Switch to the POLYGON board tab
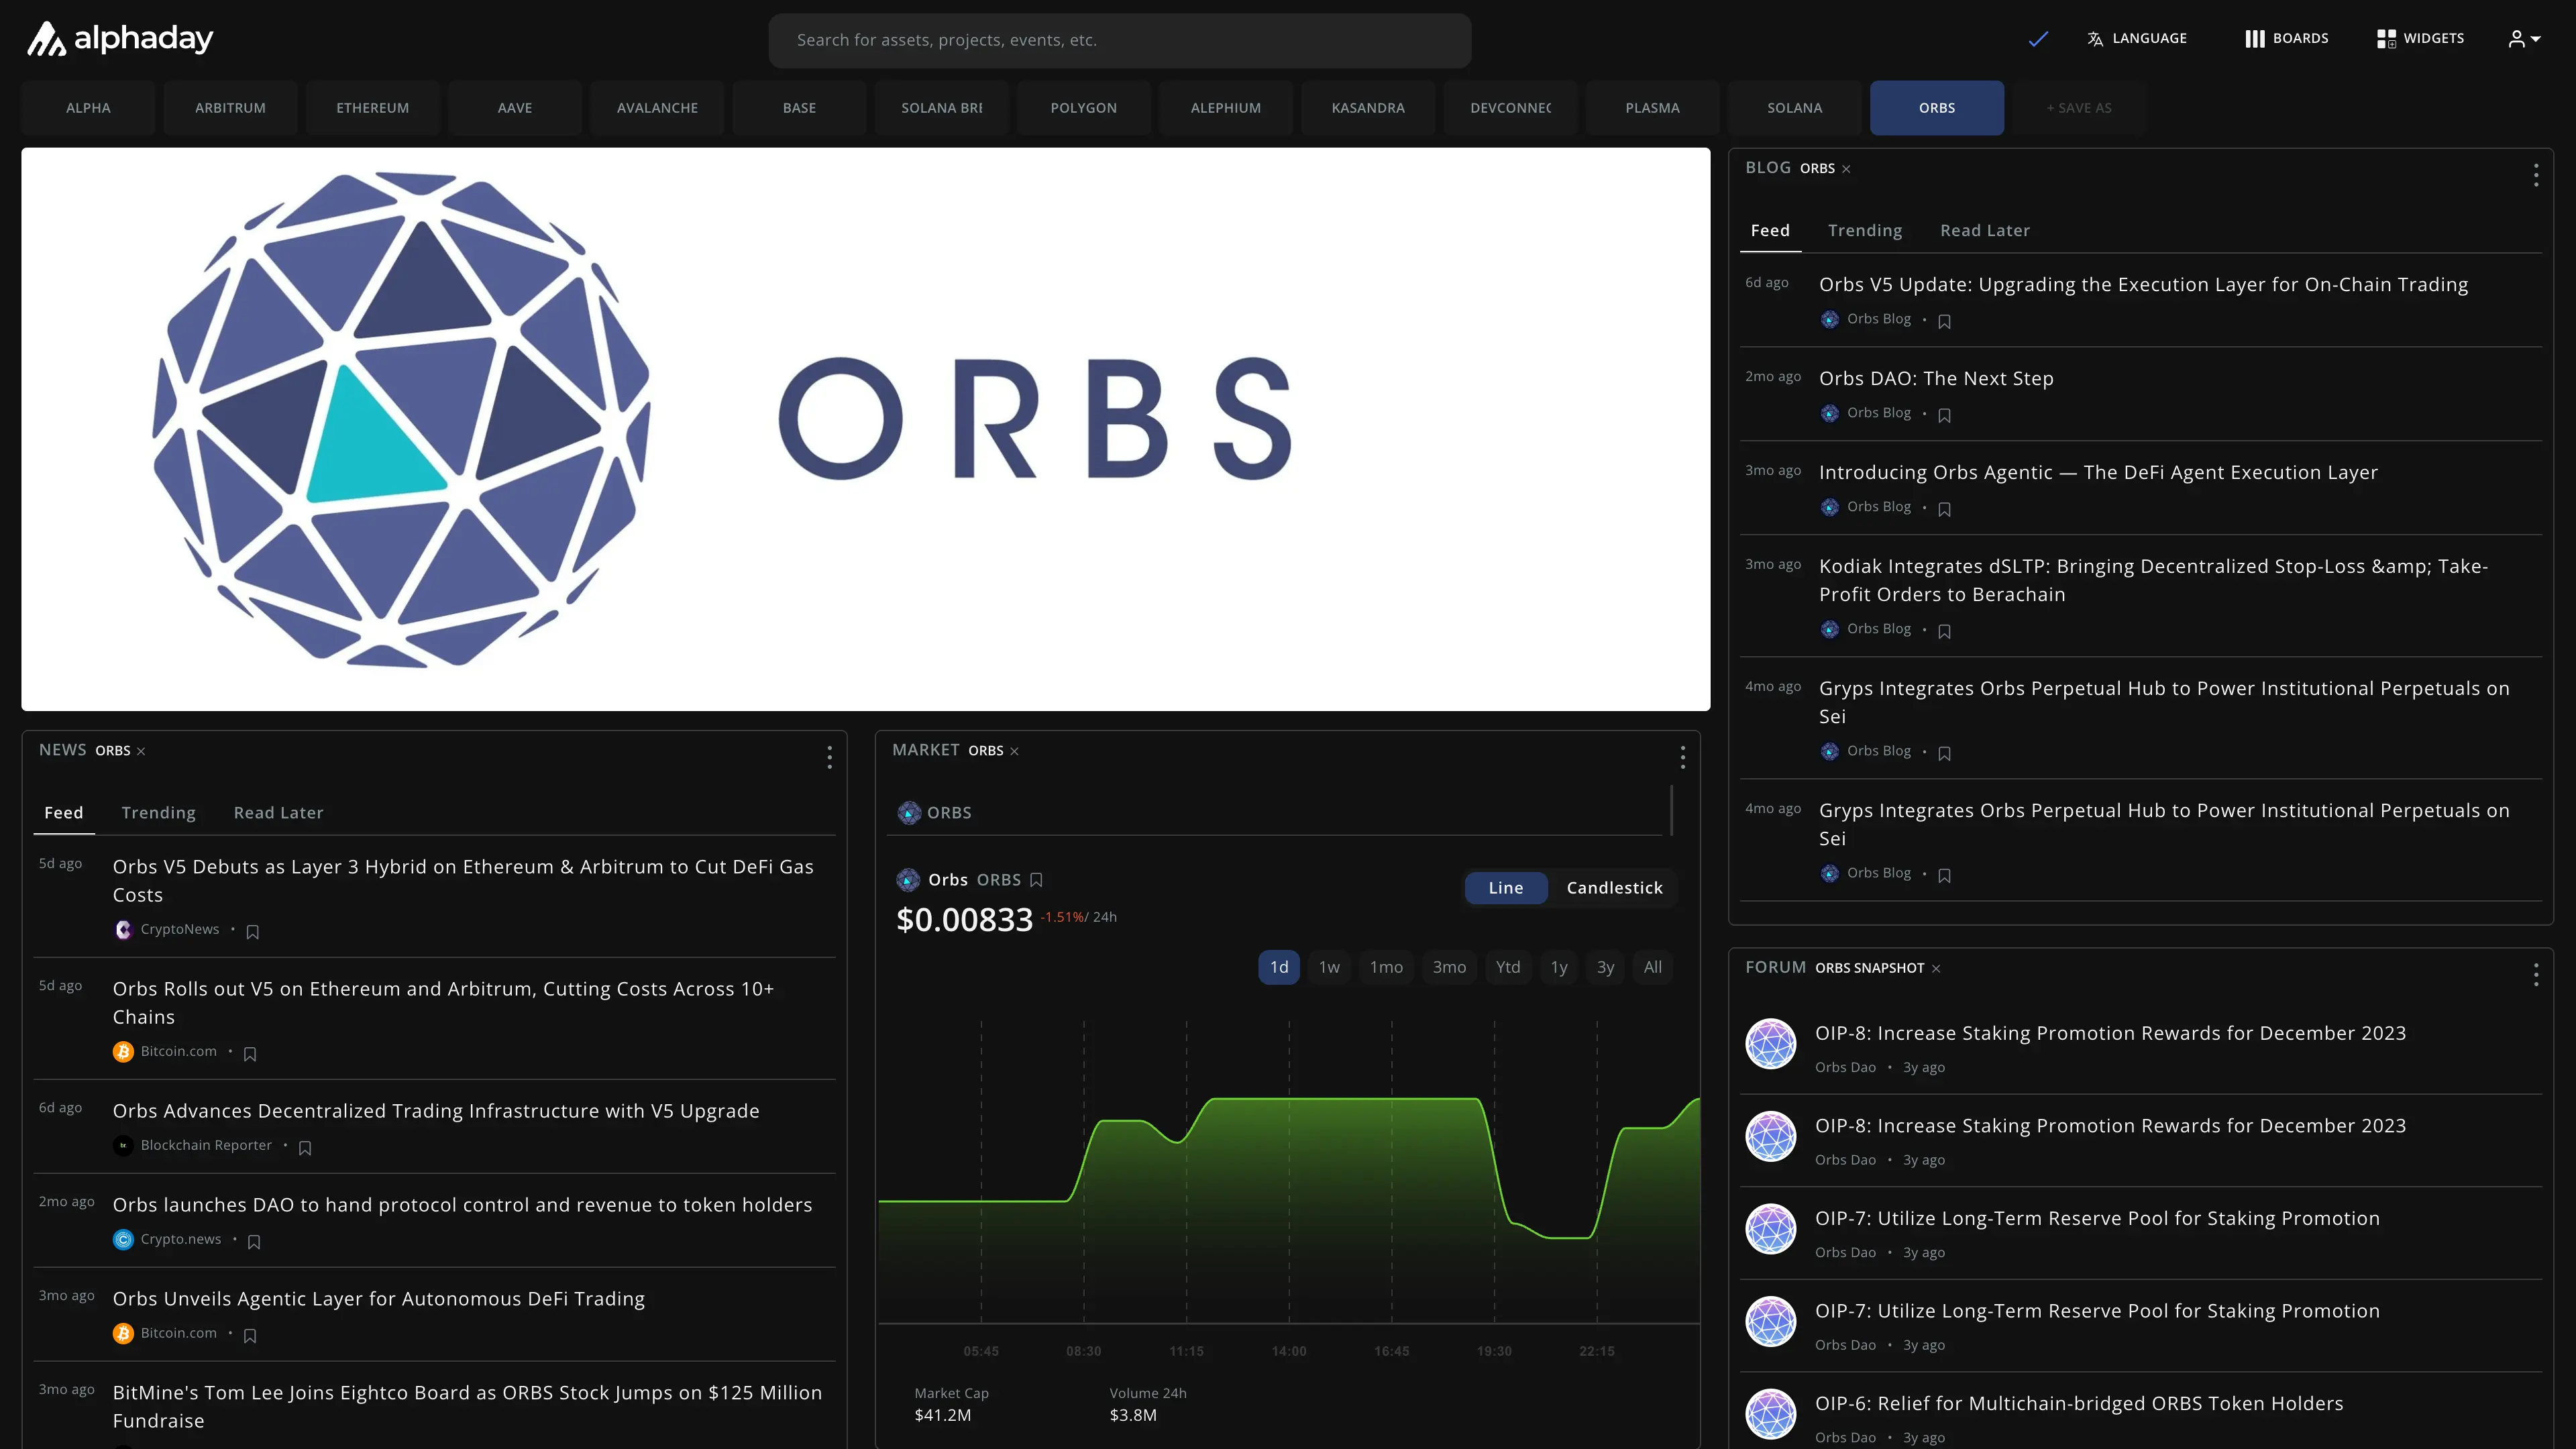This screenshot has width=2576, height=1449. tap(1084, 108)
